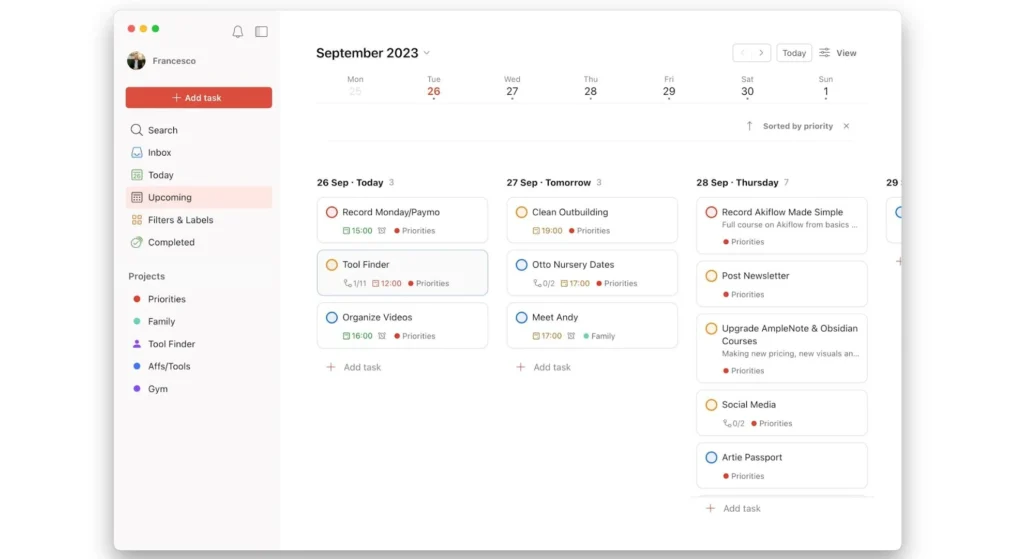Open the Inbox view
This screenshot has height=559, width=1024.
199,152
